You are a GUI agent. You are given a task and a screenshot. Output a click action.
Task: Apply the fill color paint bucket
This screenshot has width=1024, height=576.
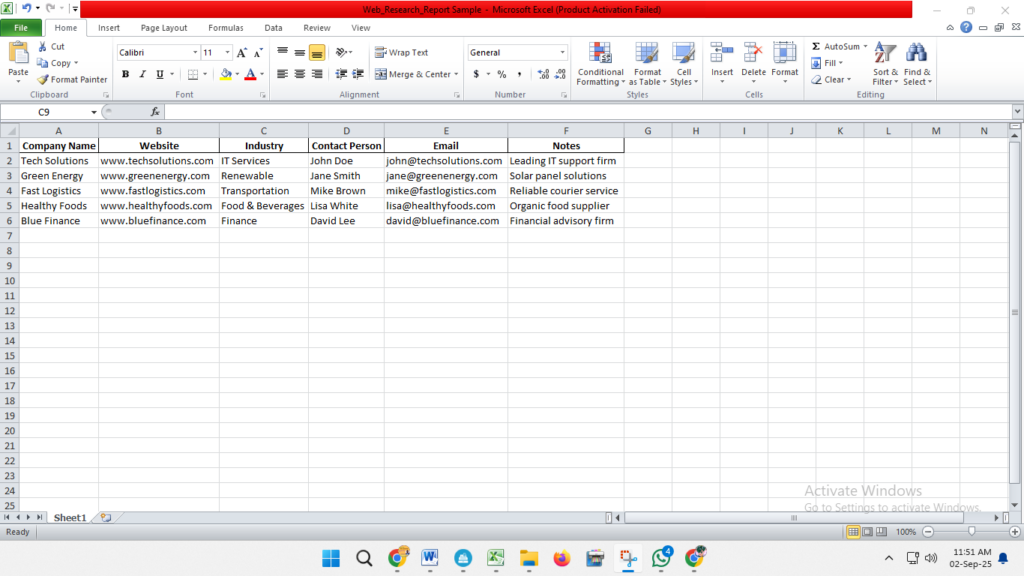tap(226, 74)
